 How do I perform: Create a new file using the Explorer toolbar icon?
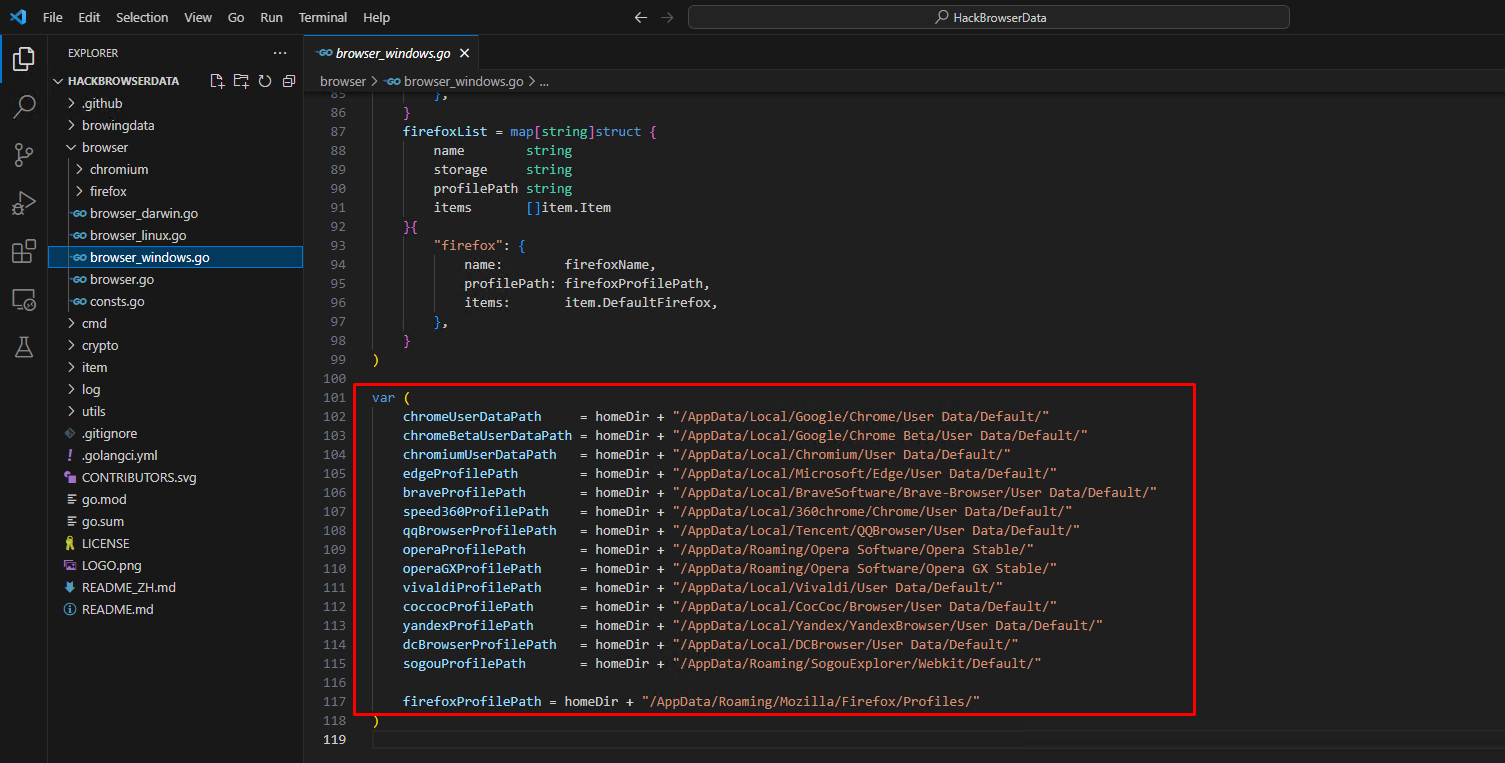point(217,81)
